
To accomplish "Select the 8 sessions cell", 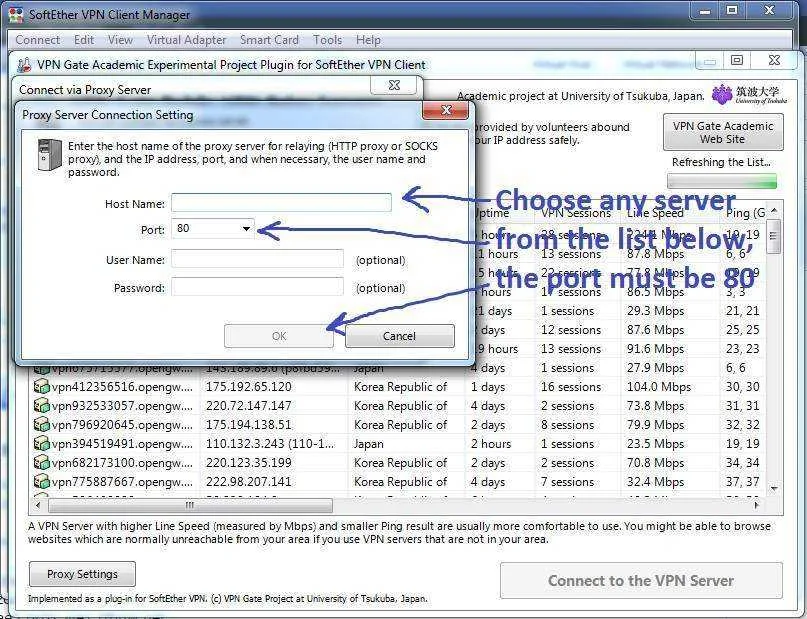I will click(567, 425).
